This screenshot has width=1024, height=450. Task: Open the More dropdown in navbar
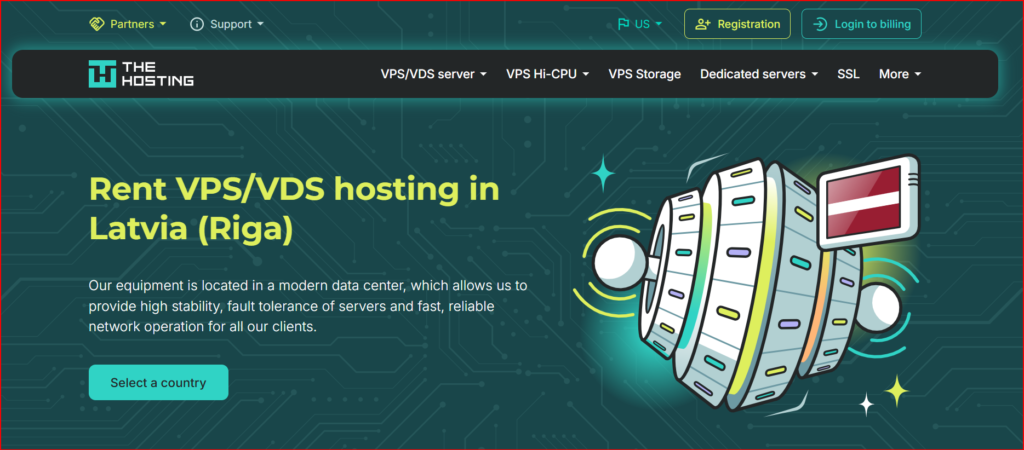point(899,74)
